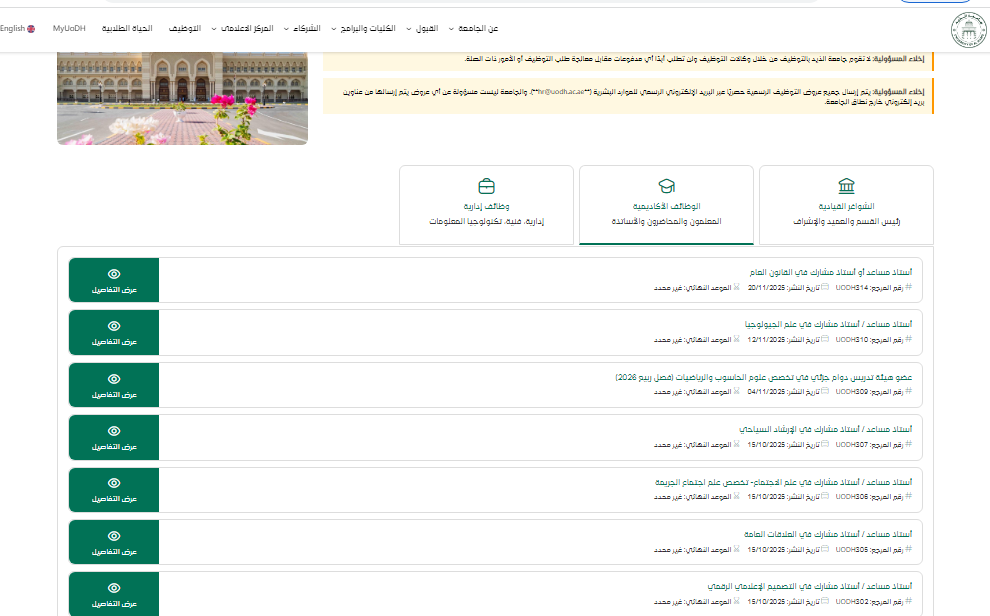
Task: Click the briefcase icon for وظائف إدارية
Action: 486,187
